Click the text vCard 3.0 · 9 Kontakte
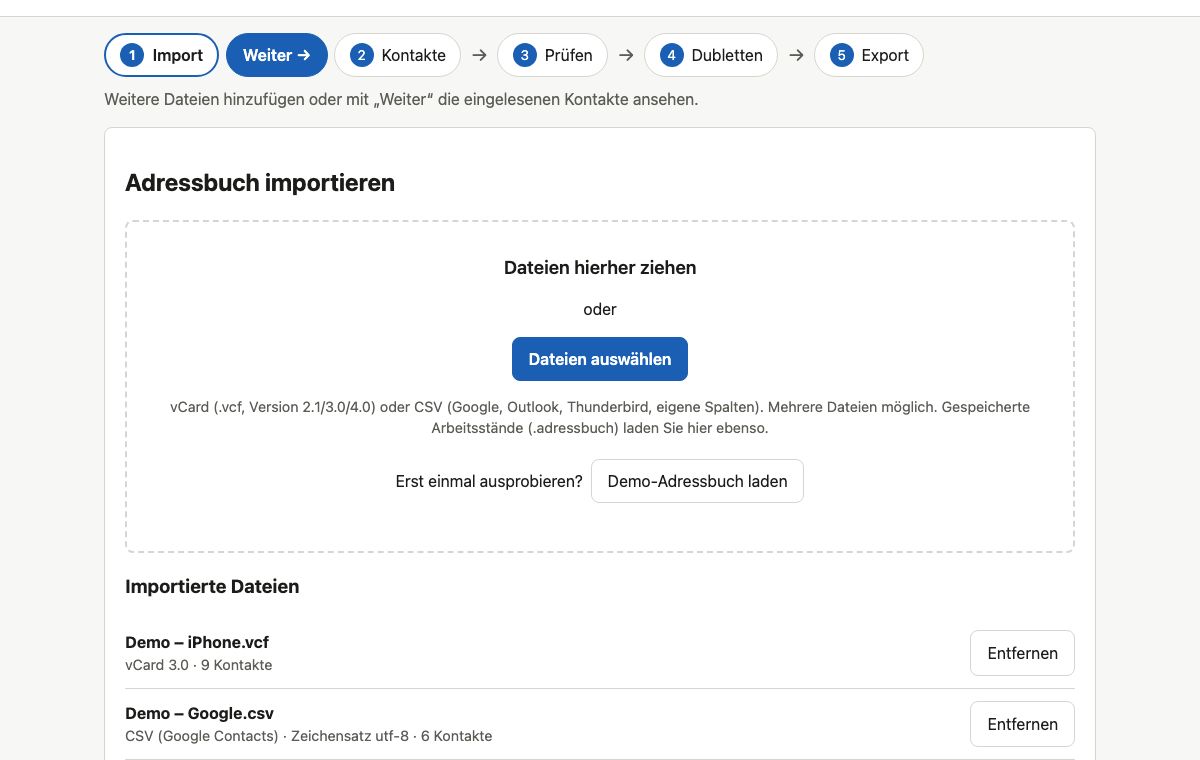The height and width of the screenshot is (760, 1200). coord(198,665)
